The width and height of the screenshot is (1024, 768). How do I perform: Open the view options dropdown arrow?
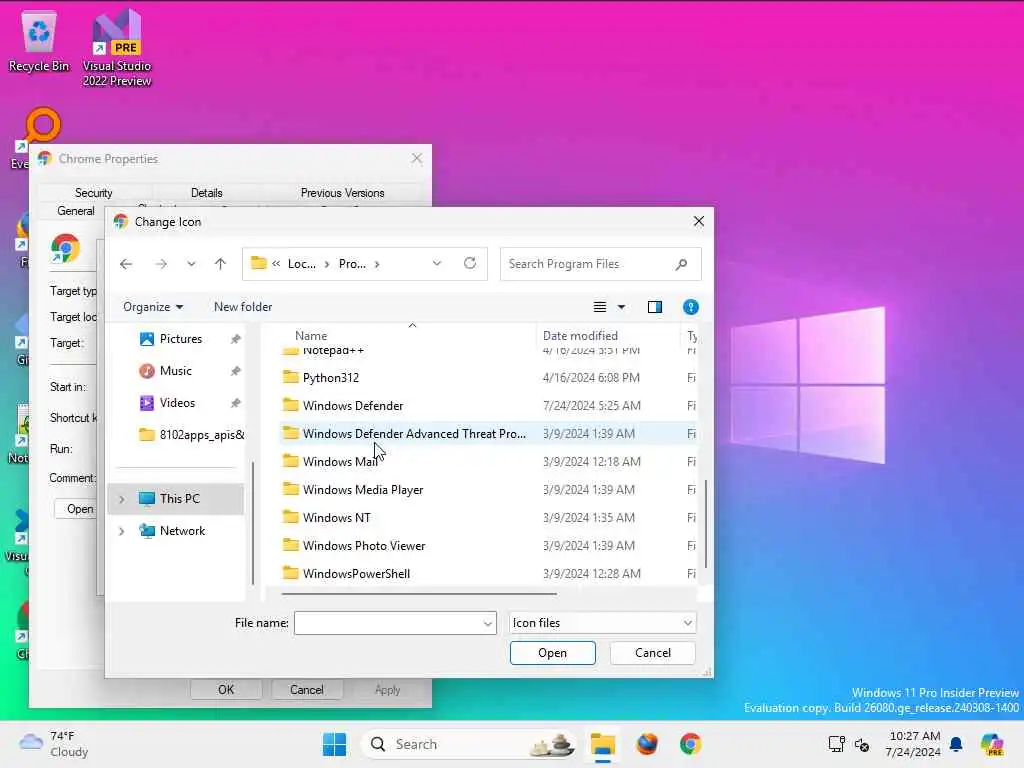[621, 307]
